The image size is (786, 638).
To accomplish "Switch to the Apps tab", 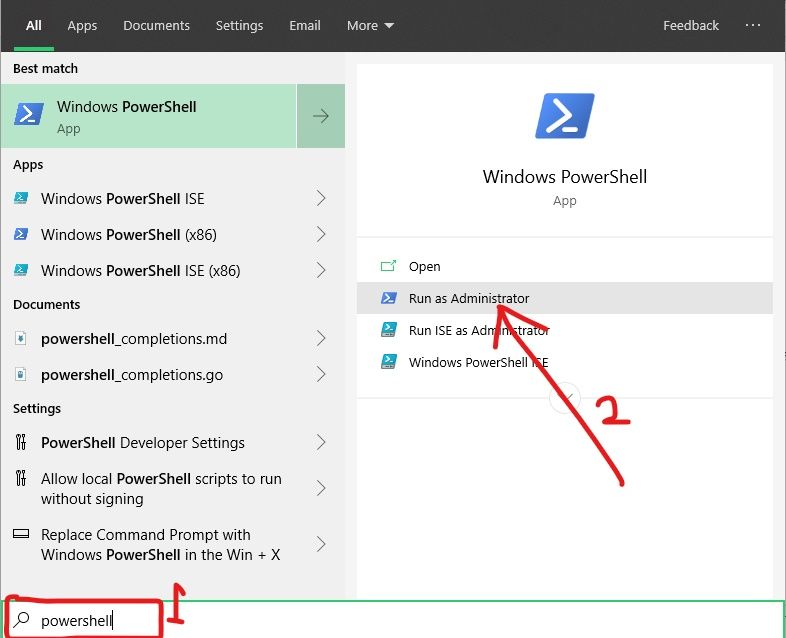I will 82,25.
